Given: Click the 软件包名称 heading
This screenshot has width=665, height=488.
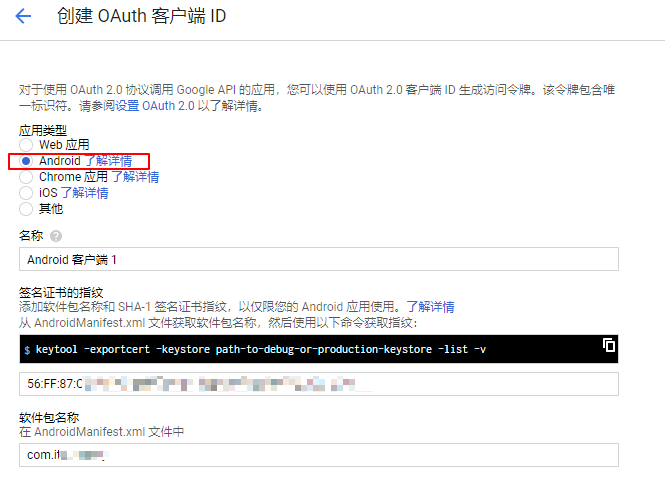Looking at the screenshot, I should 49,418.
